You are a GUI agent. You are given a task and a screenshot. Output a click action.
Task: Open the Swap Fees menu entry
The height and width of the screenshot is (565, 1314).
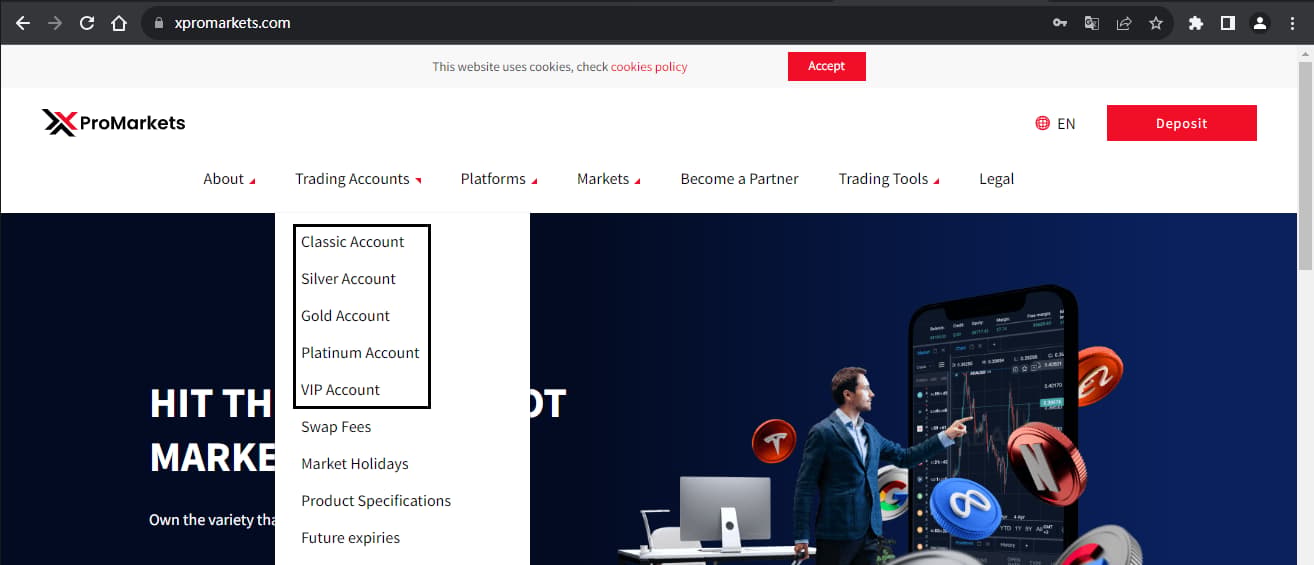[336, 427]
